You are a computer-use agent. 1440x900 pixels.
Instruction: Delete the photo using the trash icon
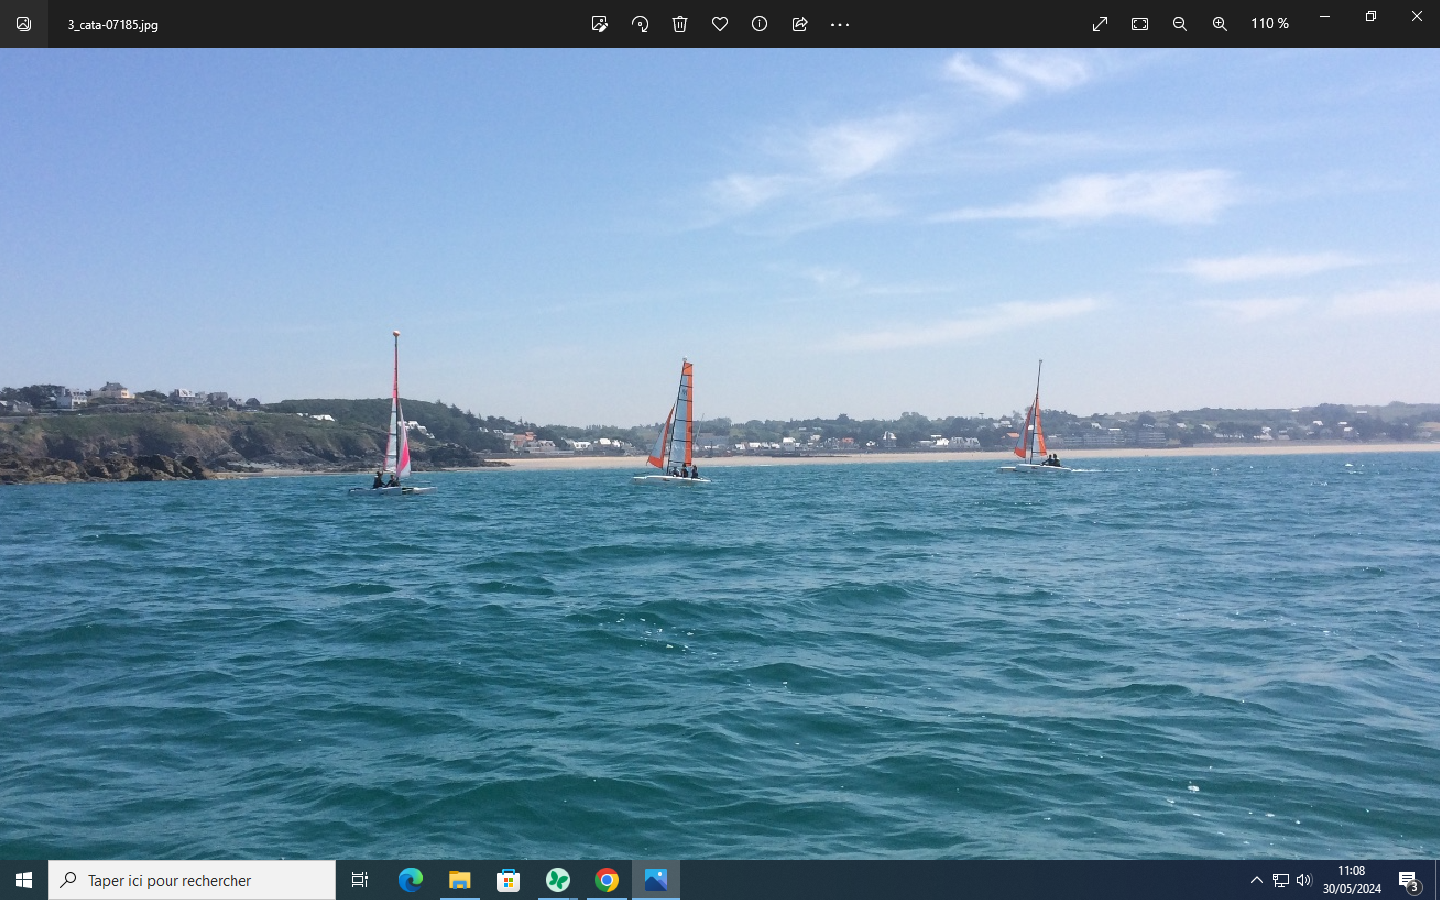coord(680,24)
